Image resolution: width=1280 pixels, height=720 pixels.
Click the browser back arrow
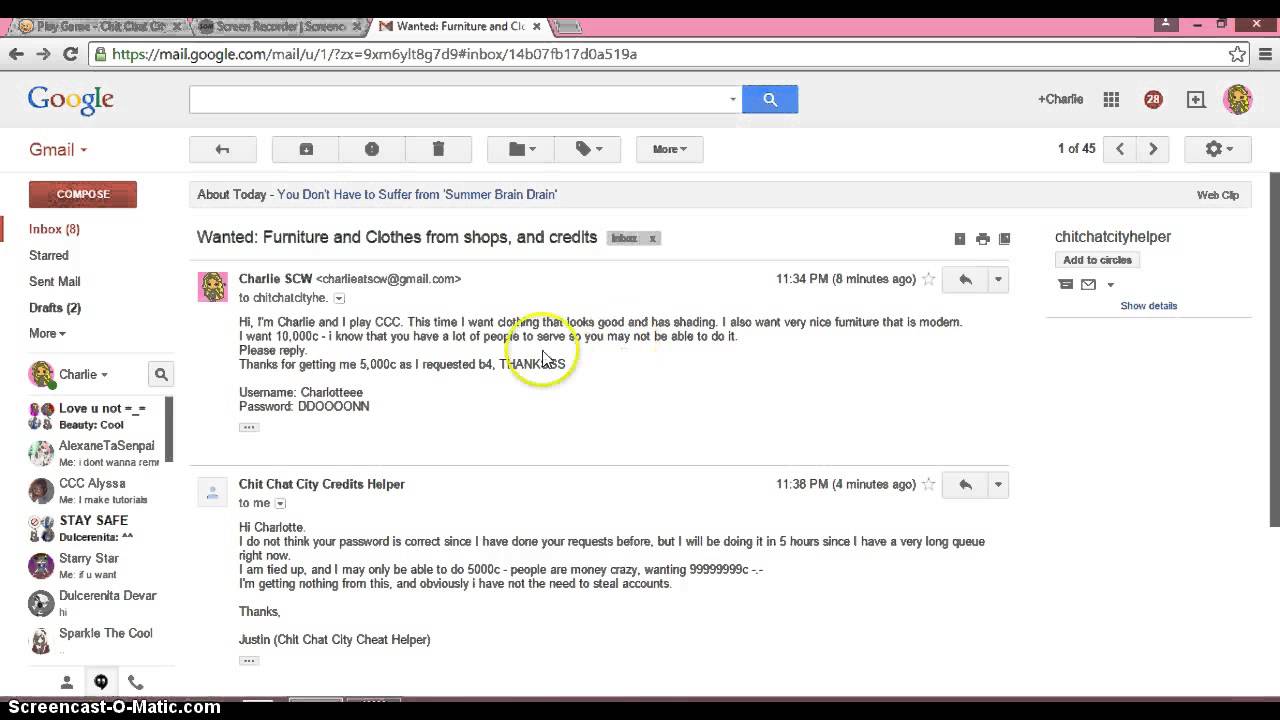16,54
